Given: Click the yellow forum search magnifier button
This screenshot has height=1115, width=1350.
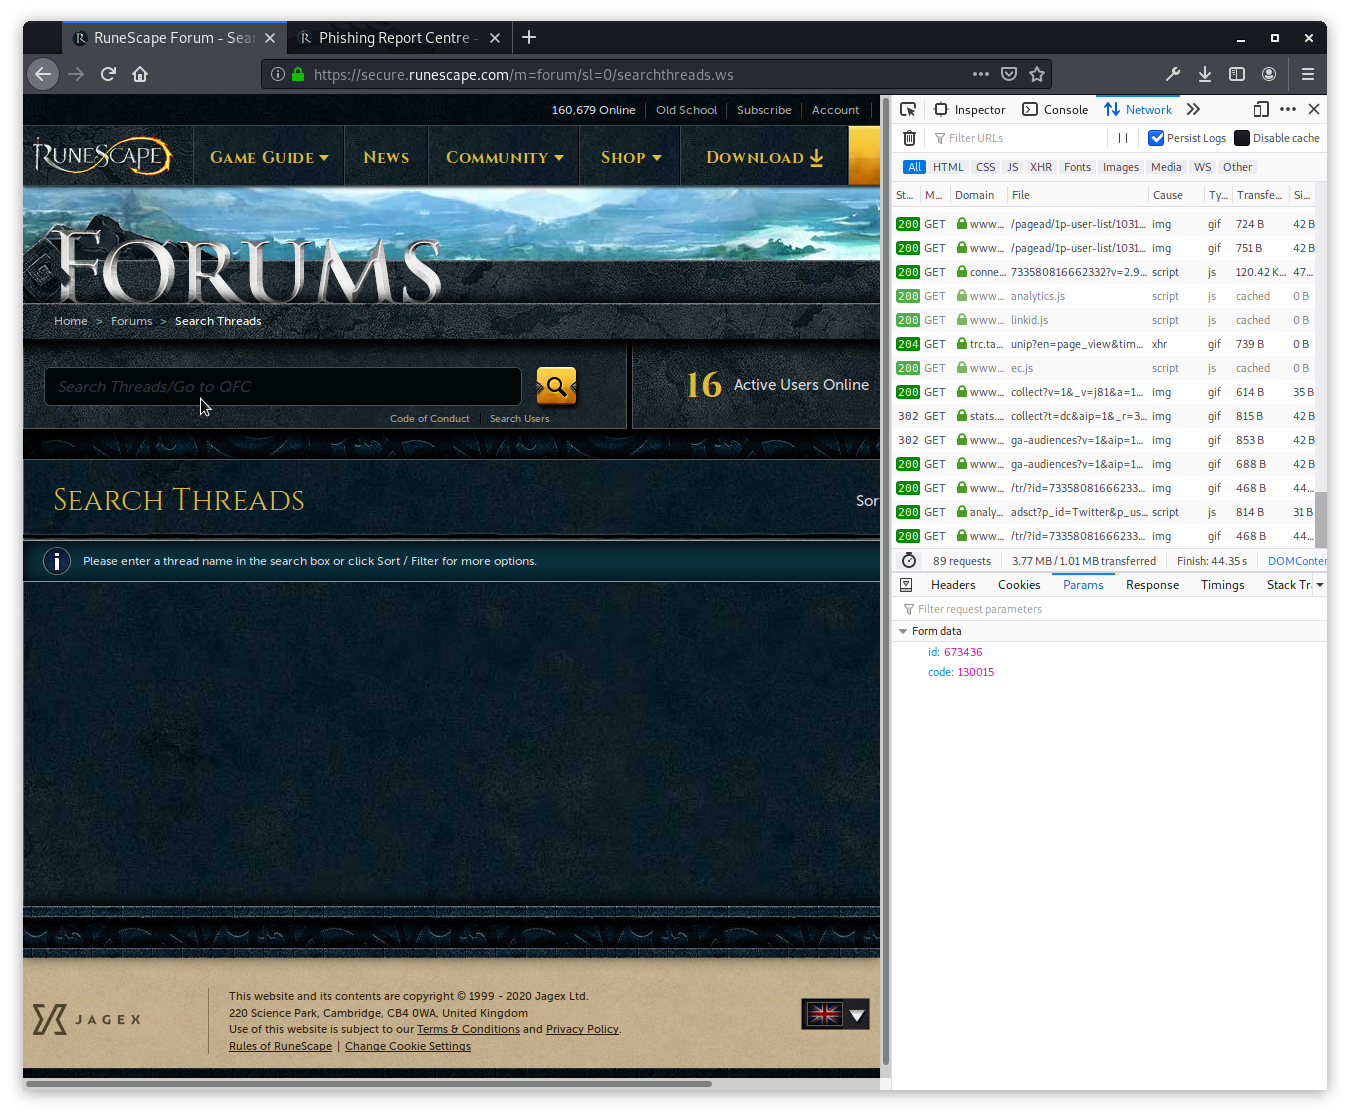Looking at the screenshot, I should (x=556, y=386).
